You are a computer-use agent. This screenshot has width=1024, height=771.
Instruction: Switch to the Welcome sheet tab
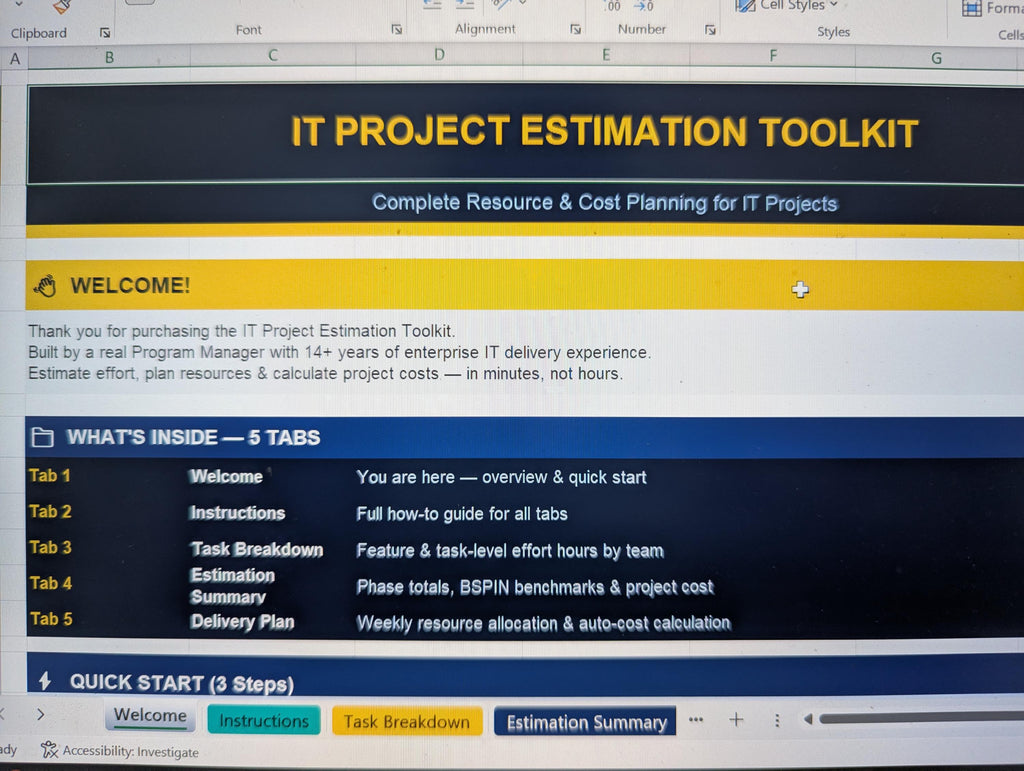tap(150, 716)
